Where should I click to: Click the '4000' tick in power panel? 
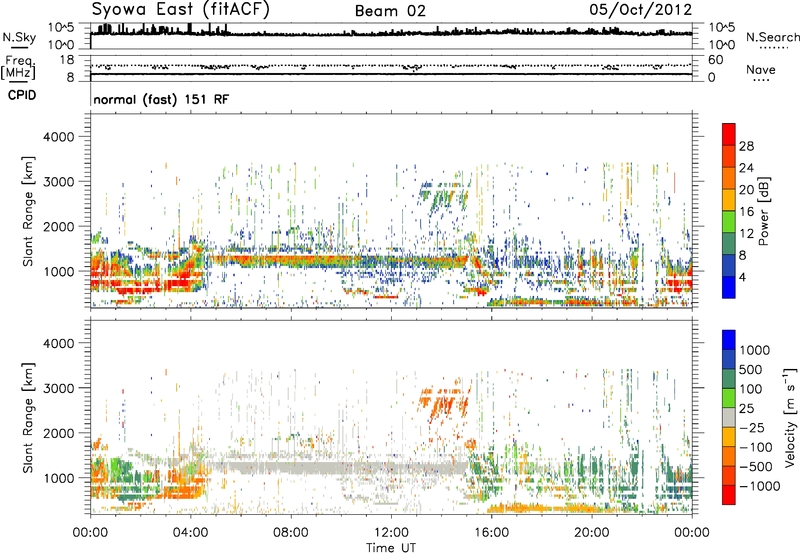[59, 137]
